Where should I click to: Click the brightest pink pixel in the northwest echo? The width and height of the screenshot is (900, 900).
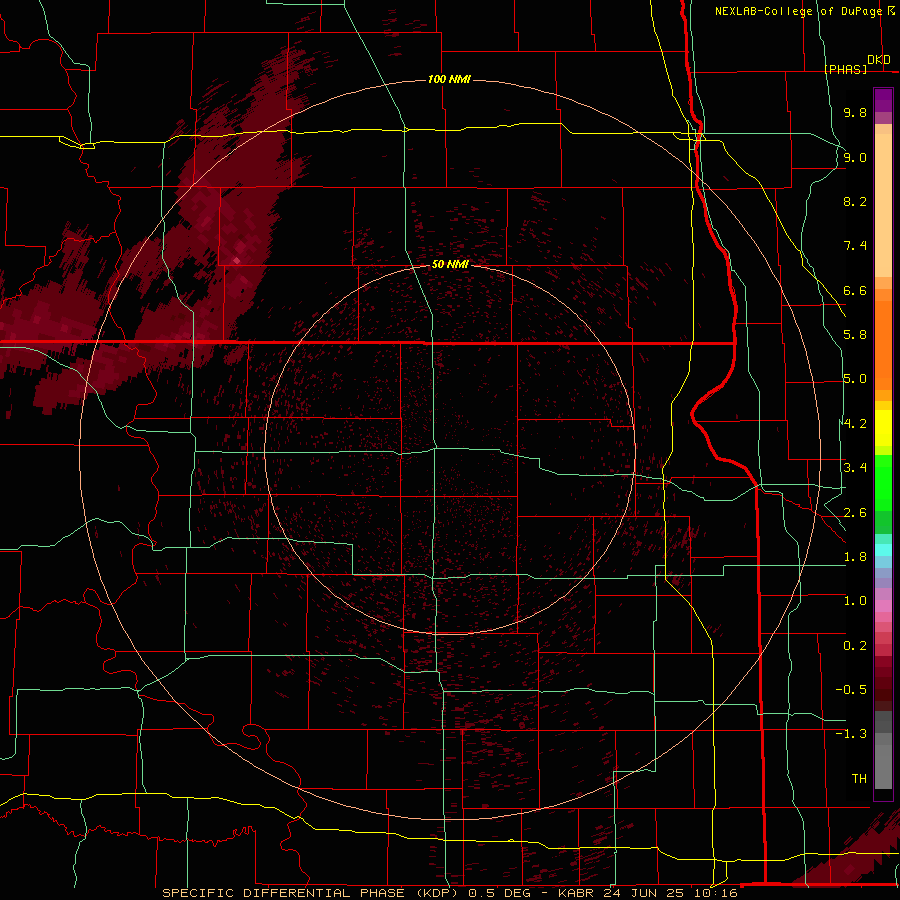click(x=236, y=261)
